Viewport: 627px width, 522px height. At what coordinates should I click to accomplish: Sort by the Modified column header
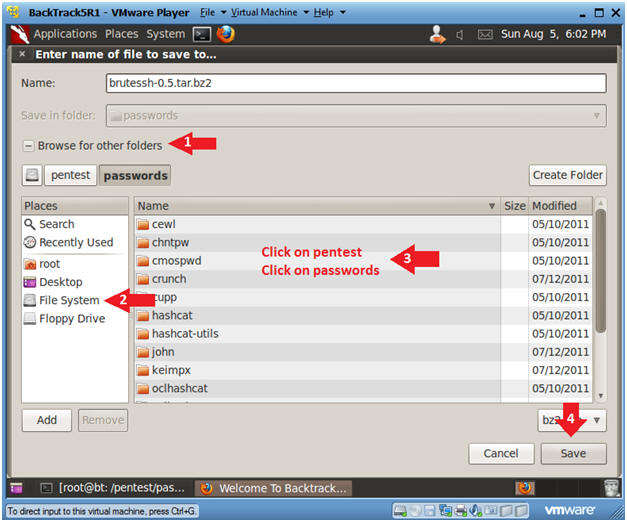click(560, 206)
